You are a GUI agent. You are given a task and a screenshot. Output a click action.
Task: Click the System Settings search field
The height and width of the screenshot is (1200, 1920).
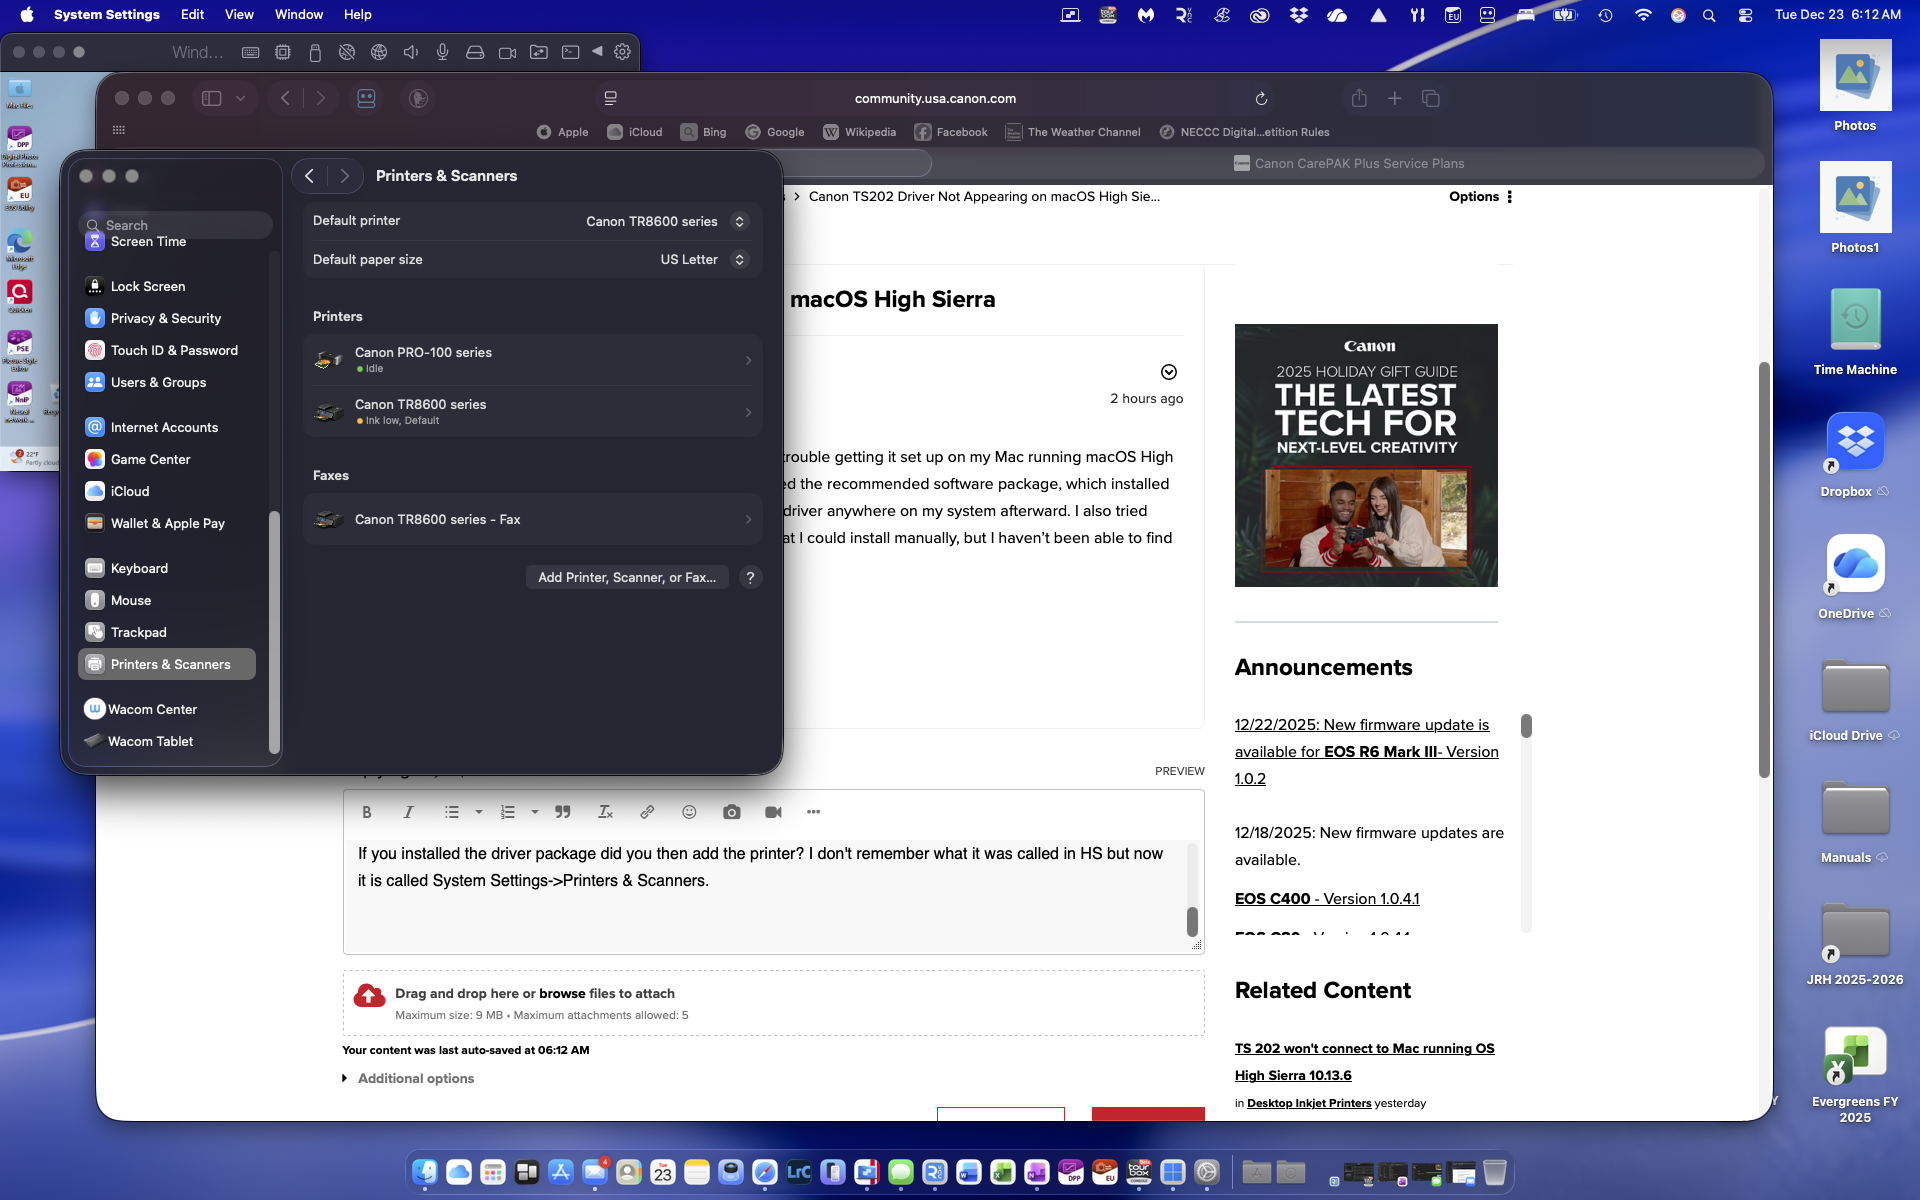coord(176,225)
